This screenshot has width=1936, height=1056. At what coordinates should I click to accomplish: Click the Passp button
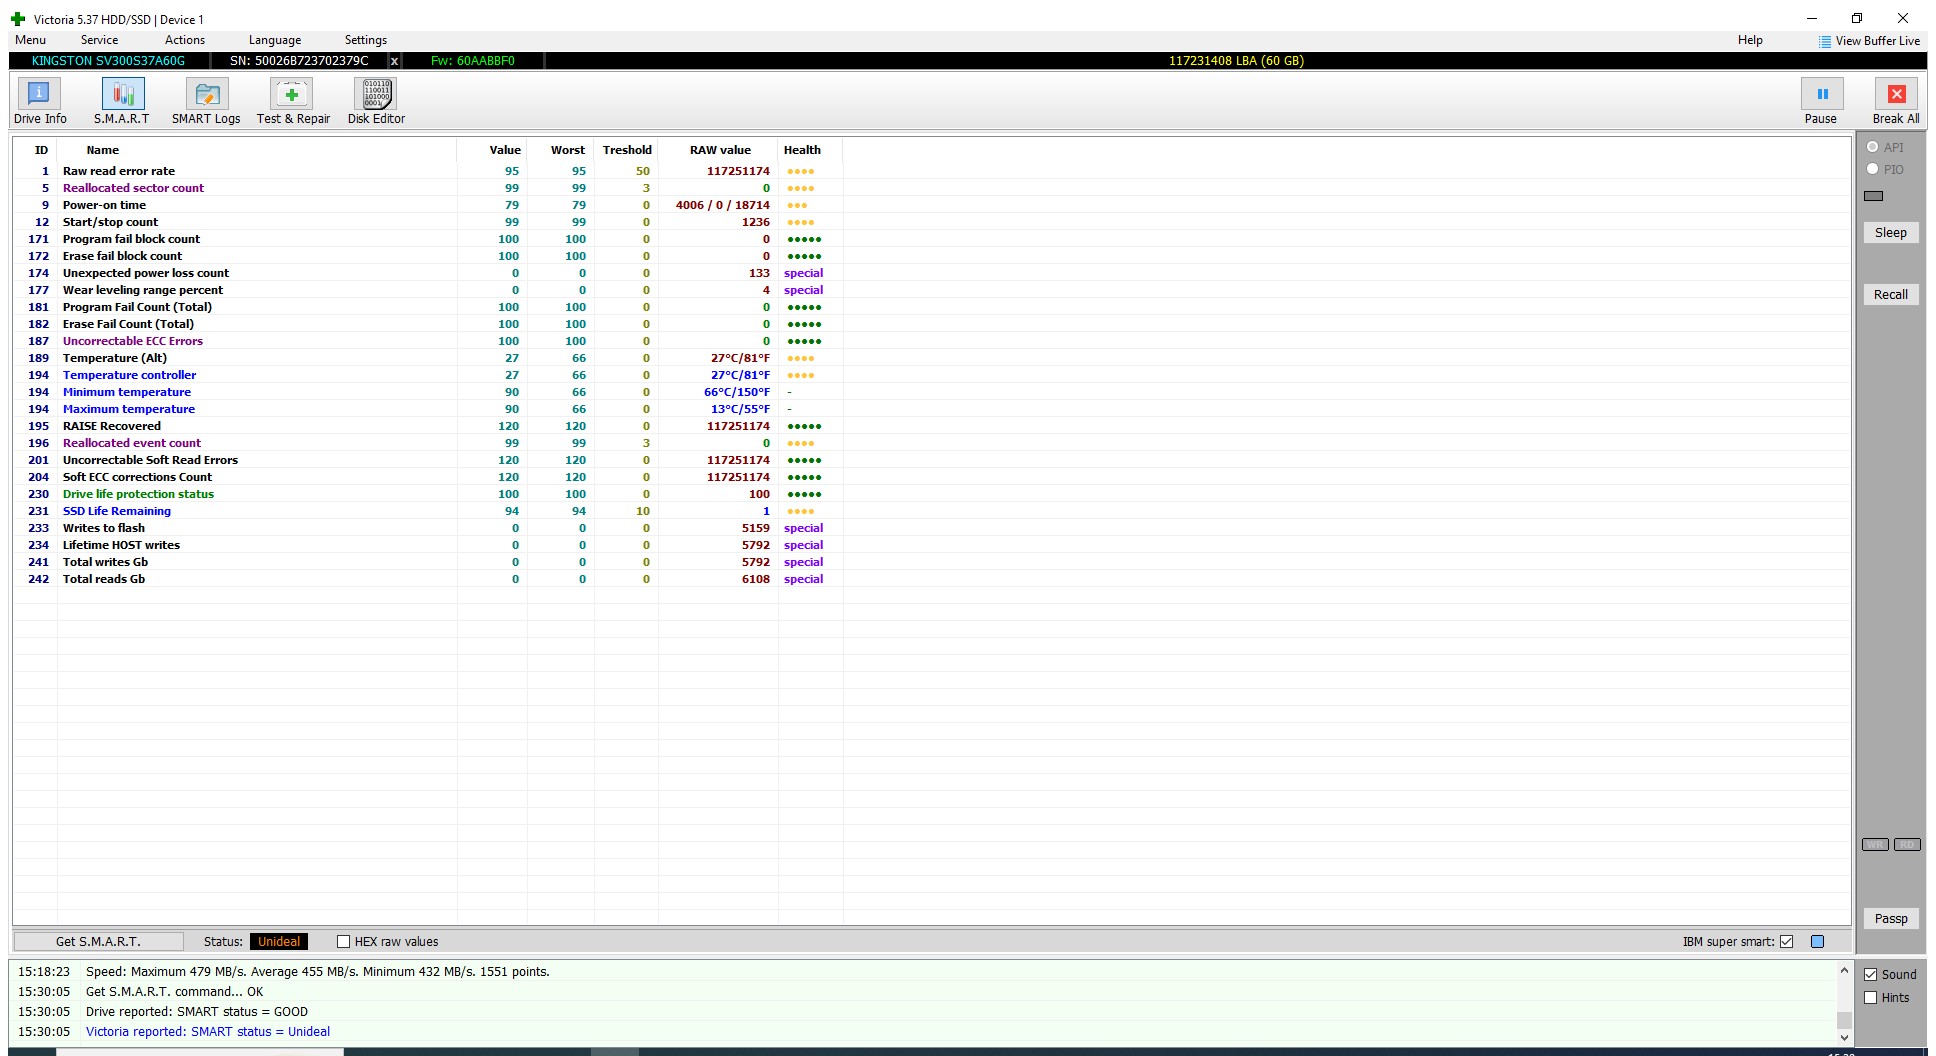1890,919
